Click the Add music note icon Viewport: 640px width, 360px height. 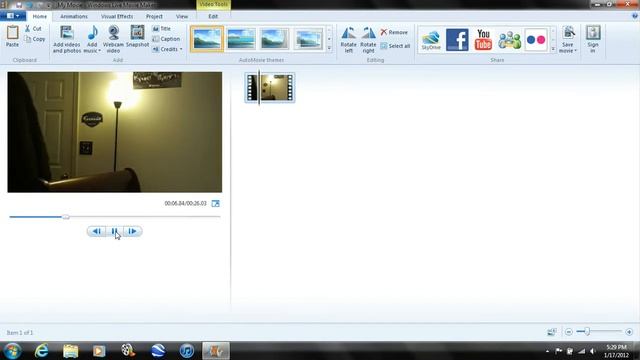(x=93, y=33)
